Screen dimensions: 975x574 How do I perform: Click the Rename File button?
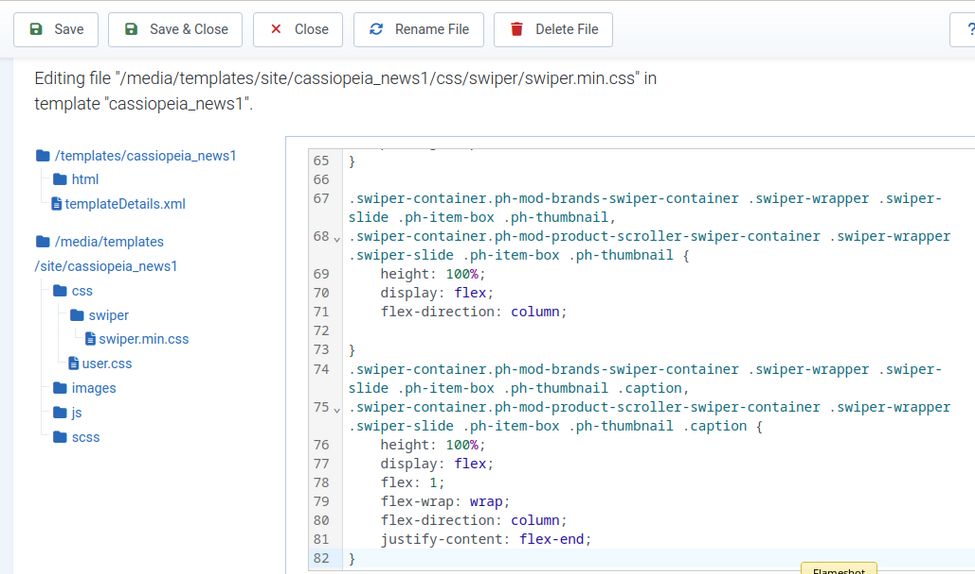tap(418, 29)
